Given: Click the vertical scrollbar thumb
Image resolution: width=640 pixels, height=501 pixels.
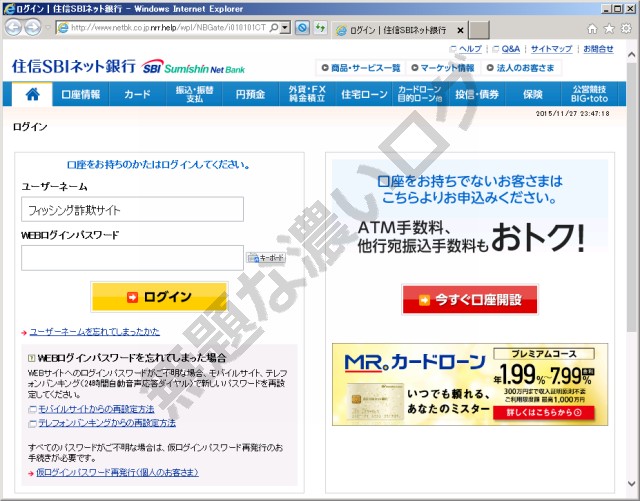Looking at the screenshot, I should click(x=631, y=197).
